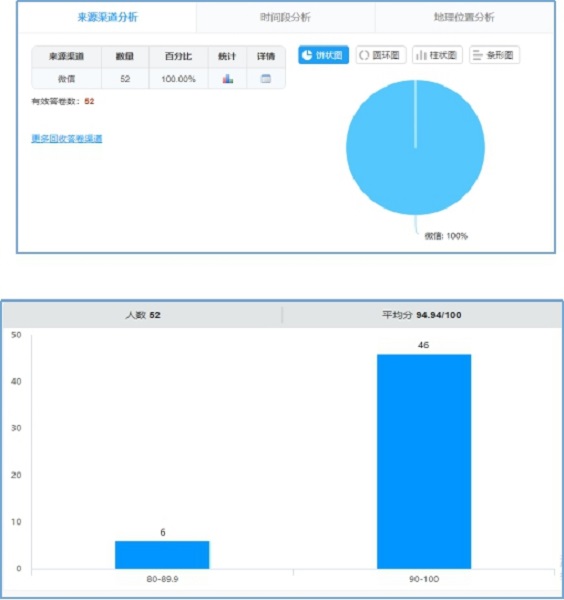564x600 pixels.
Task: Select the 圆环图 donut chart view
Action: (381, 55)
